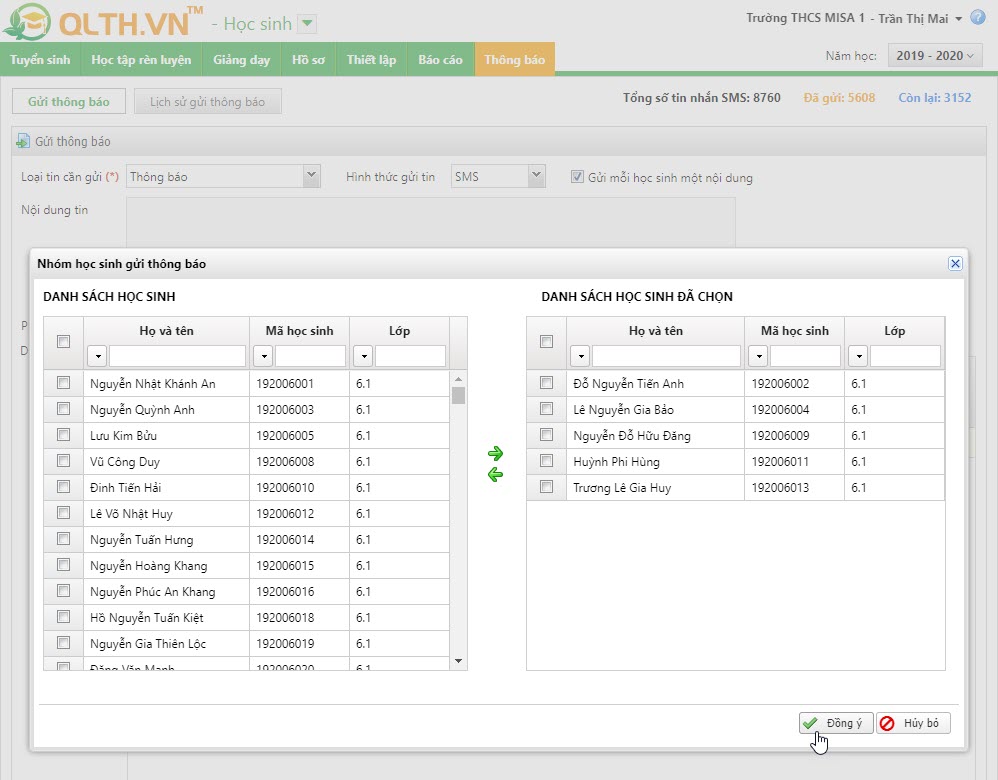Image resolution: width=998 pixels, height=780 pixels.
Task: Focus selected list Họ và tên filter field
Action: 666,356
